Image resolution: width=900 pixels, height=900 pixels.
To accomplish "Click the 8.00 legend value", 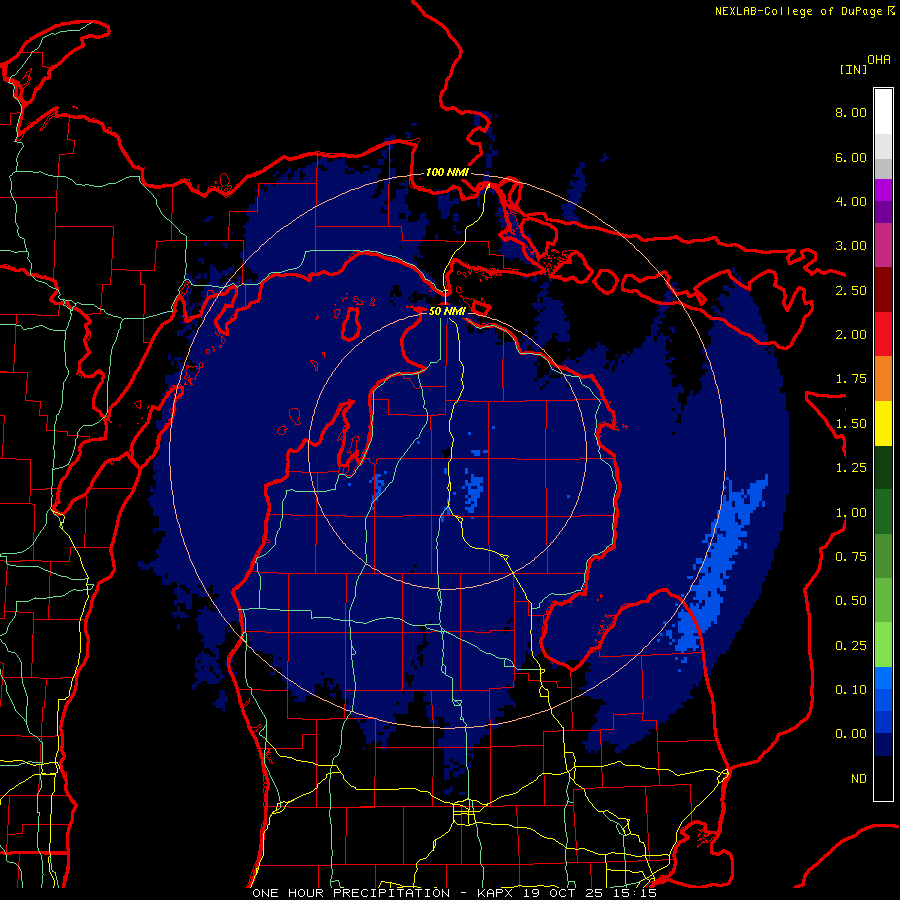I will tap(851, 112).
